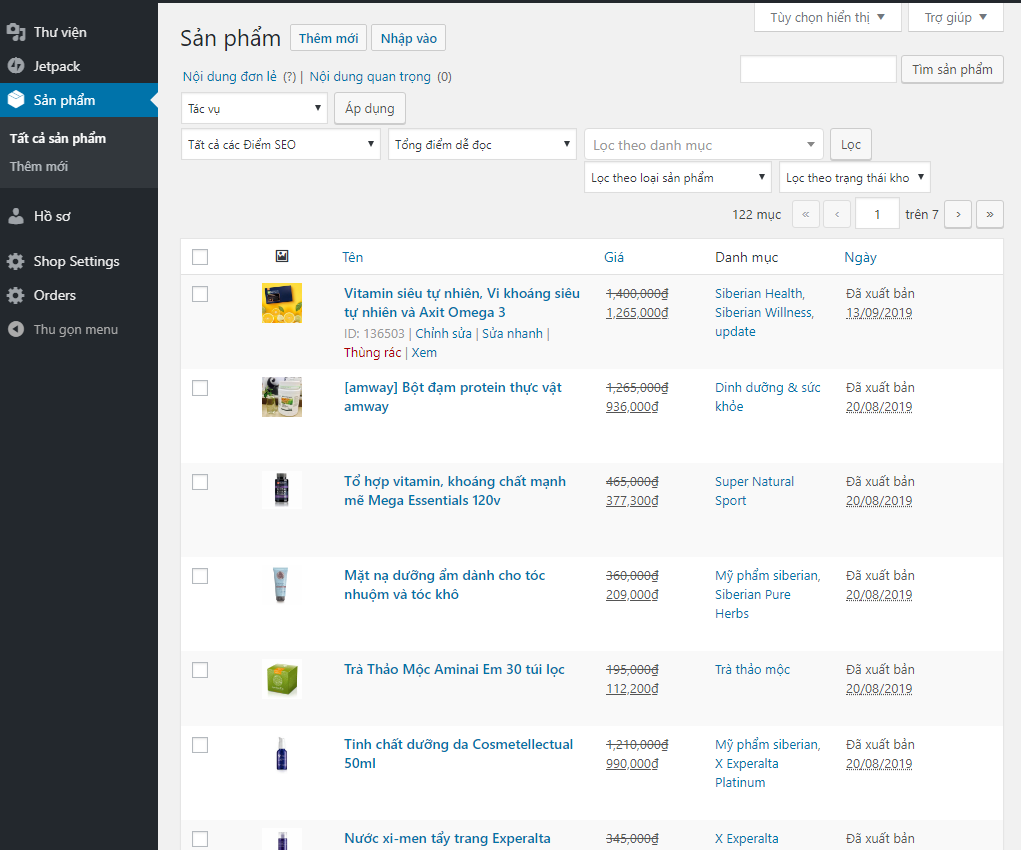Screen dimensions: 1021x850
Task: Click the product search input field
Action: pos(818,69)
